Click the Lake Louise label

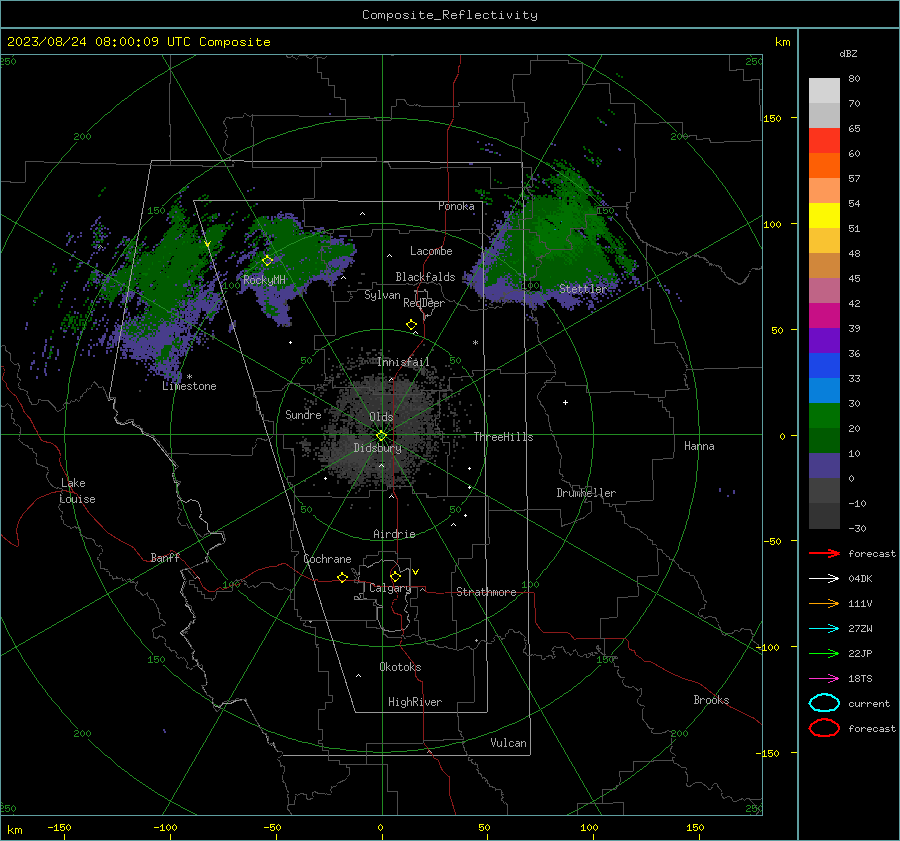[77, 491]
